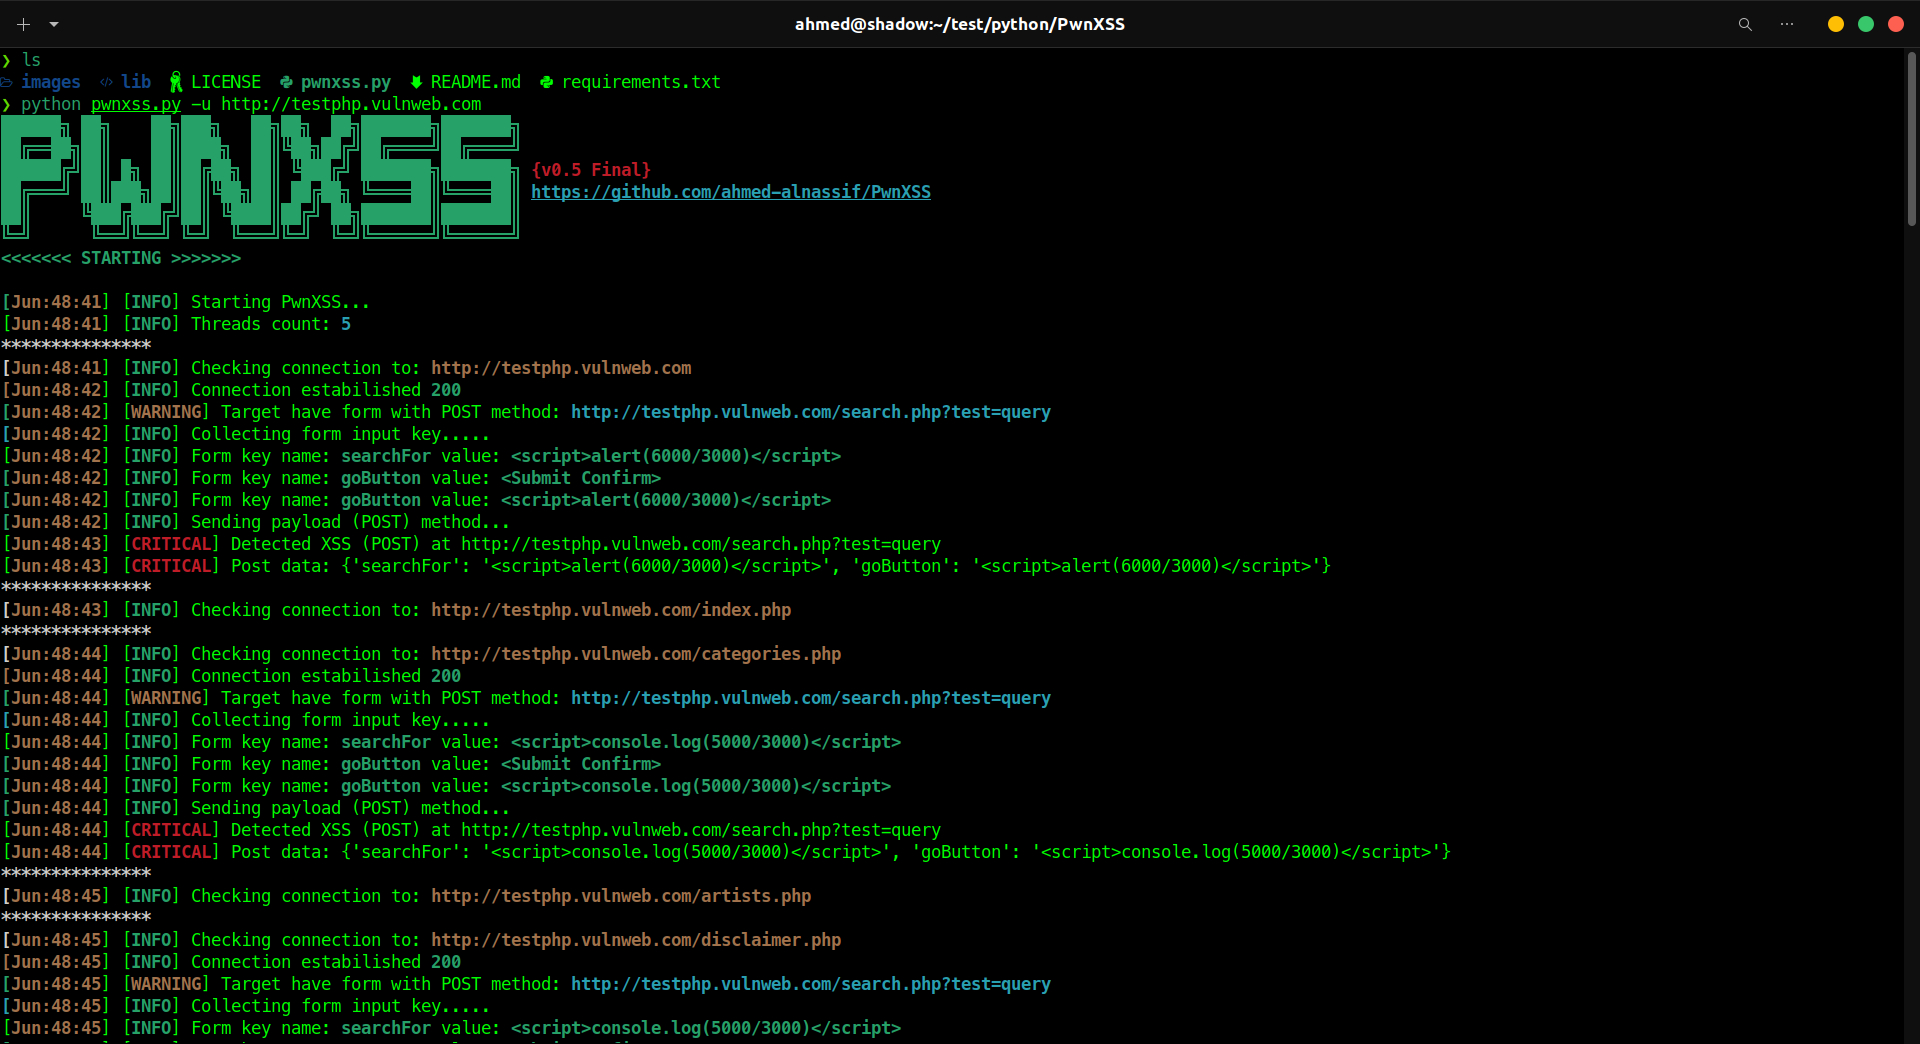
Task: Click Post data line with console.log(5000/3000)
Action: tap(726, 852)
